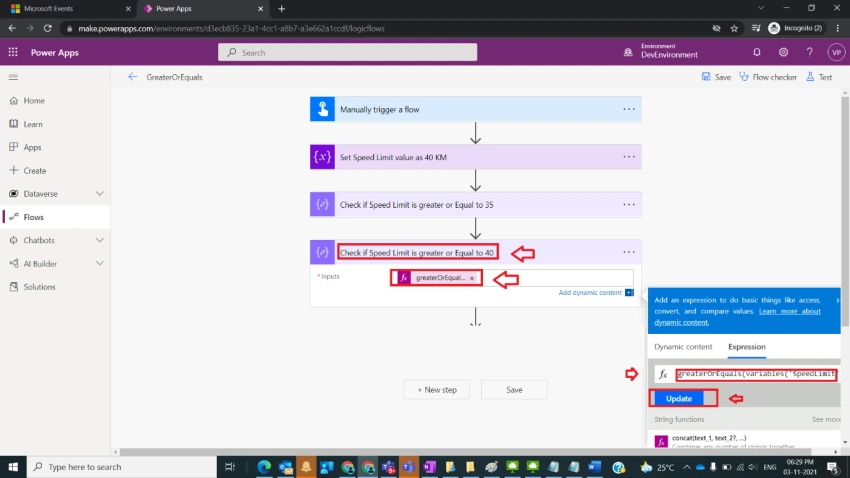Click the browser address bar
The height and width of the screenshot is (478, 850).
point(385,29)
